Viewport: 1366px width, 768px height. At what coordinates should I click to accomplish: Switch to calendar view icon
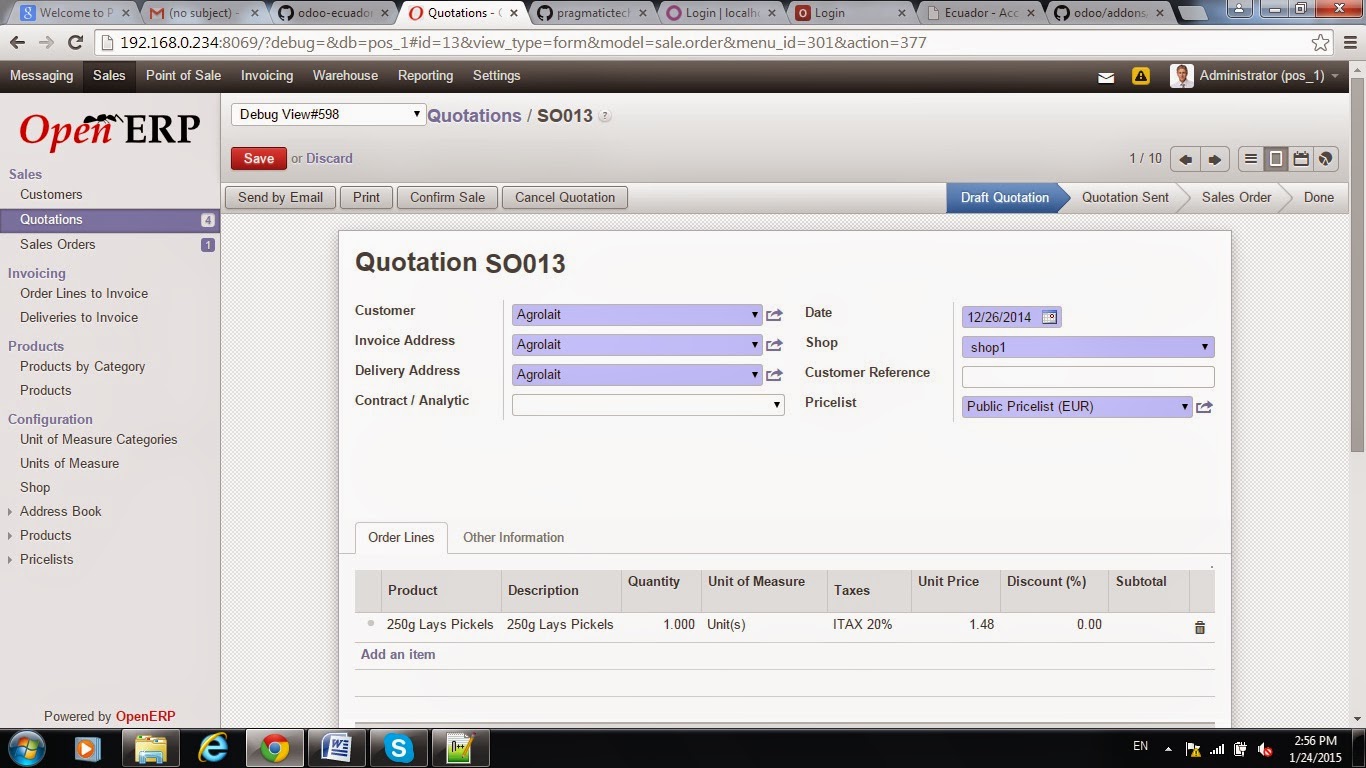click(1301, 159)
